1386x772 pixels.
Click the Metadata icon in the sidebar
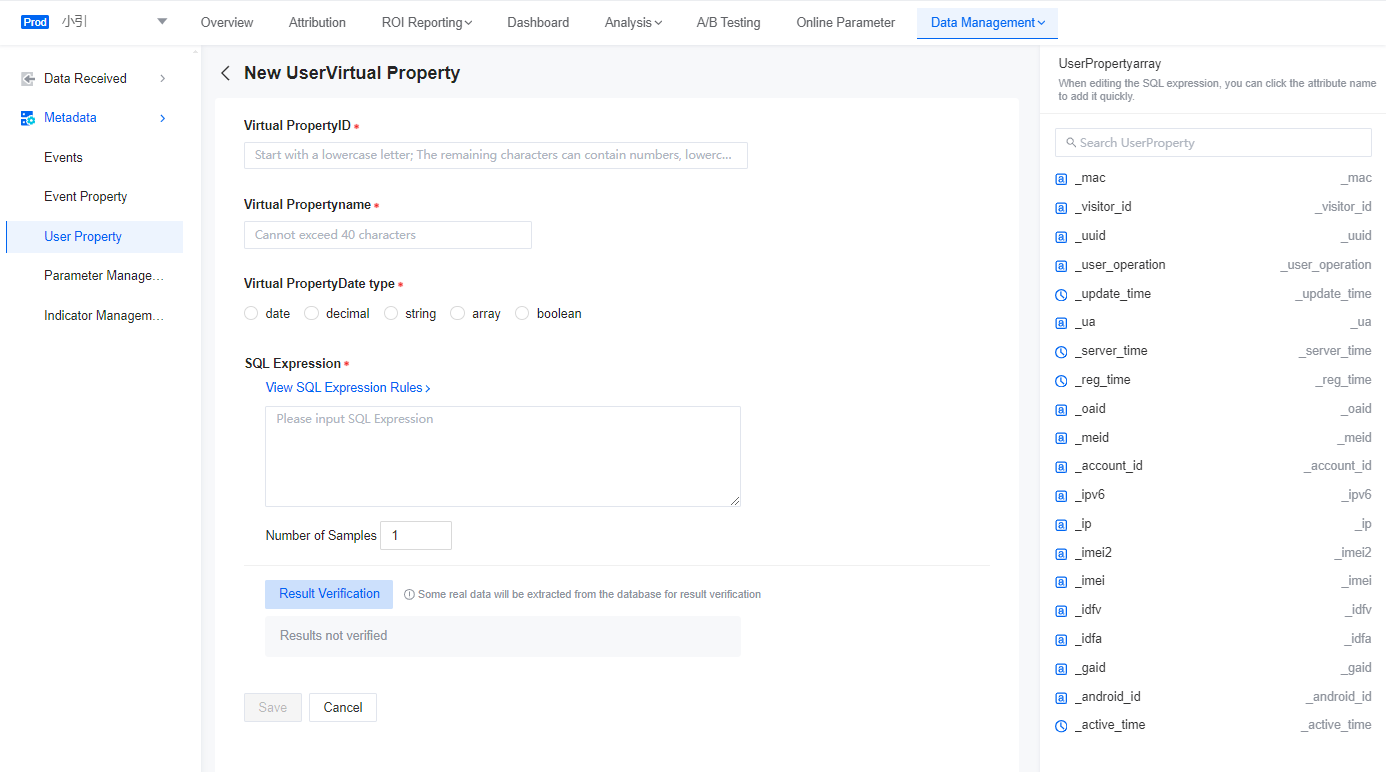point(25,117)
